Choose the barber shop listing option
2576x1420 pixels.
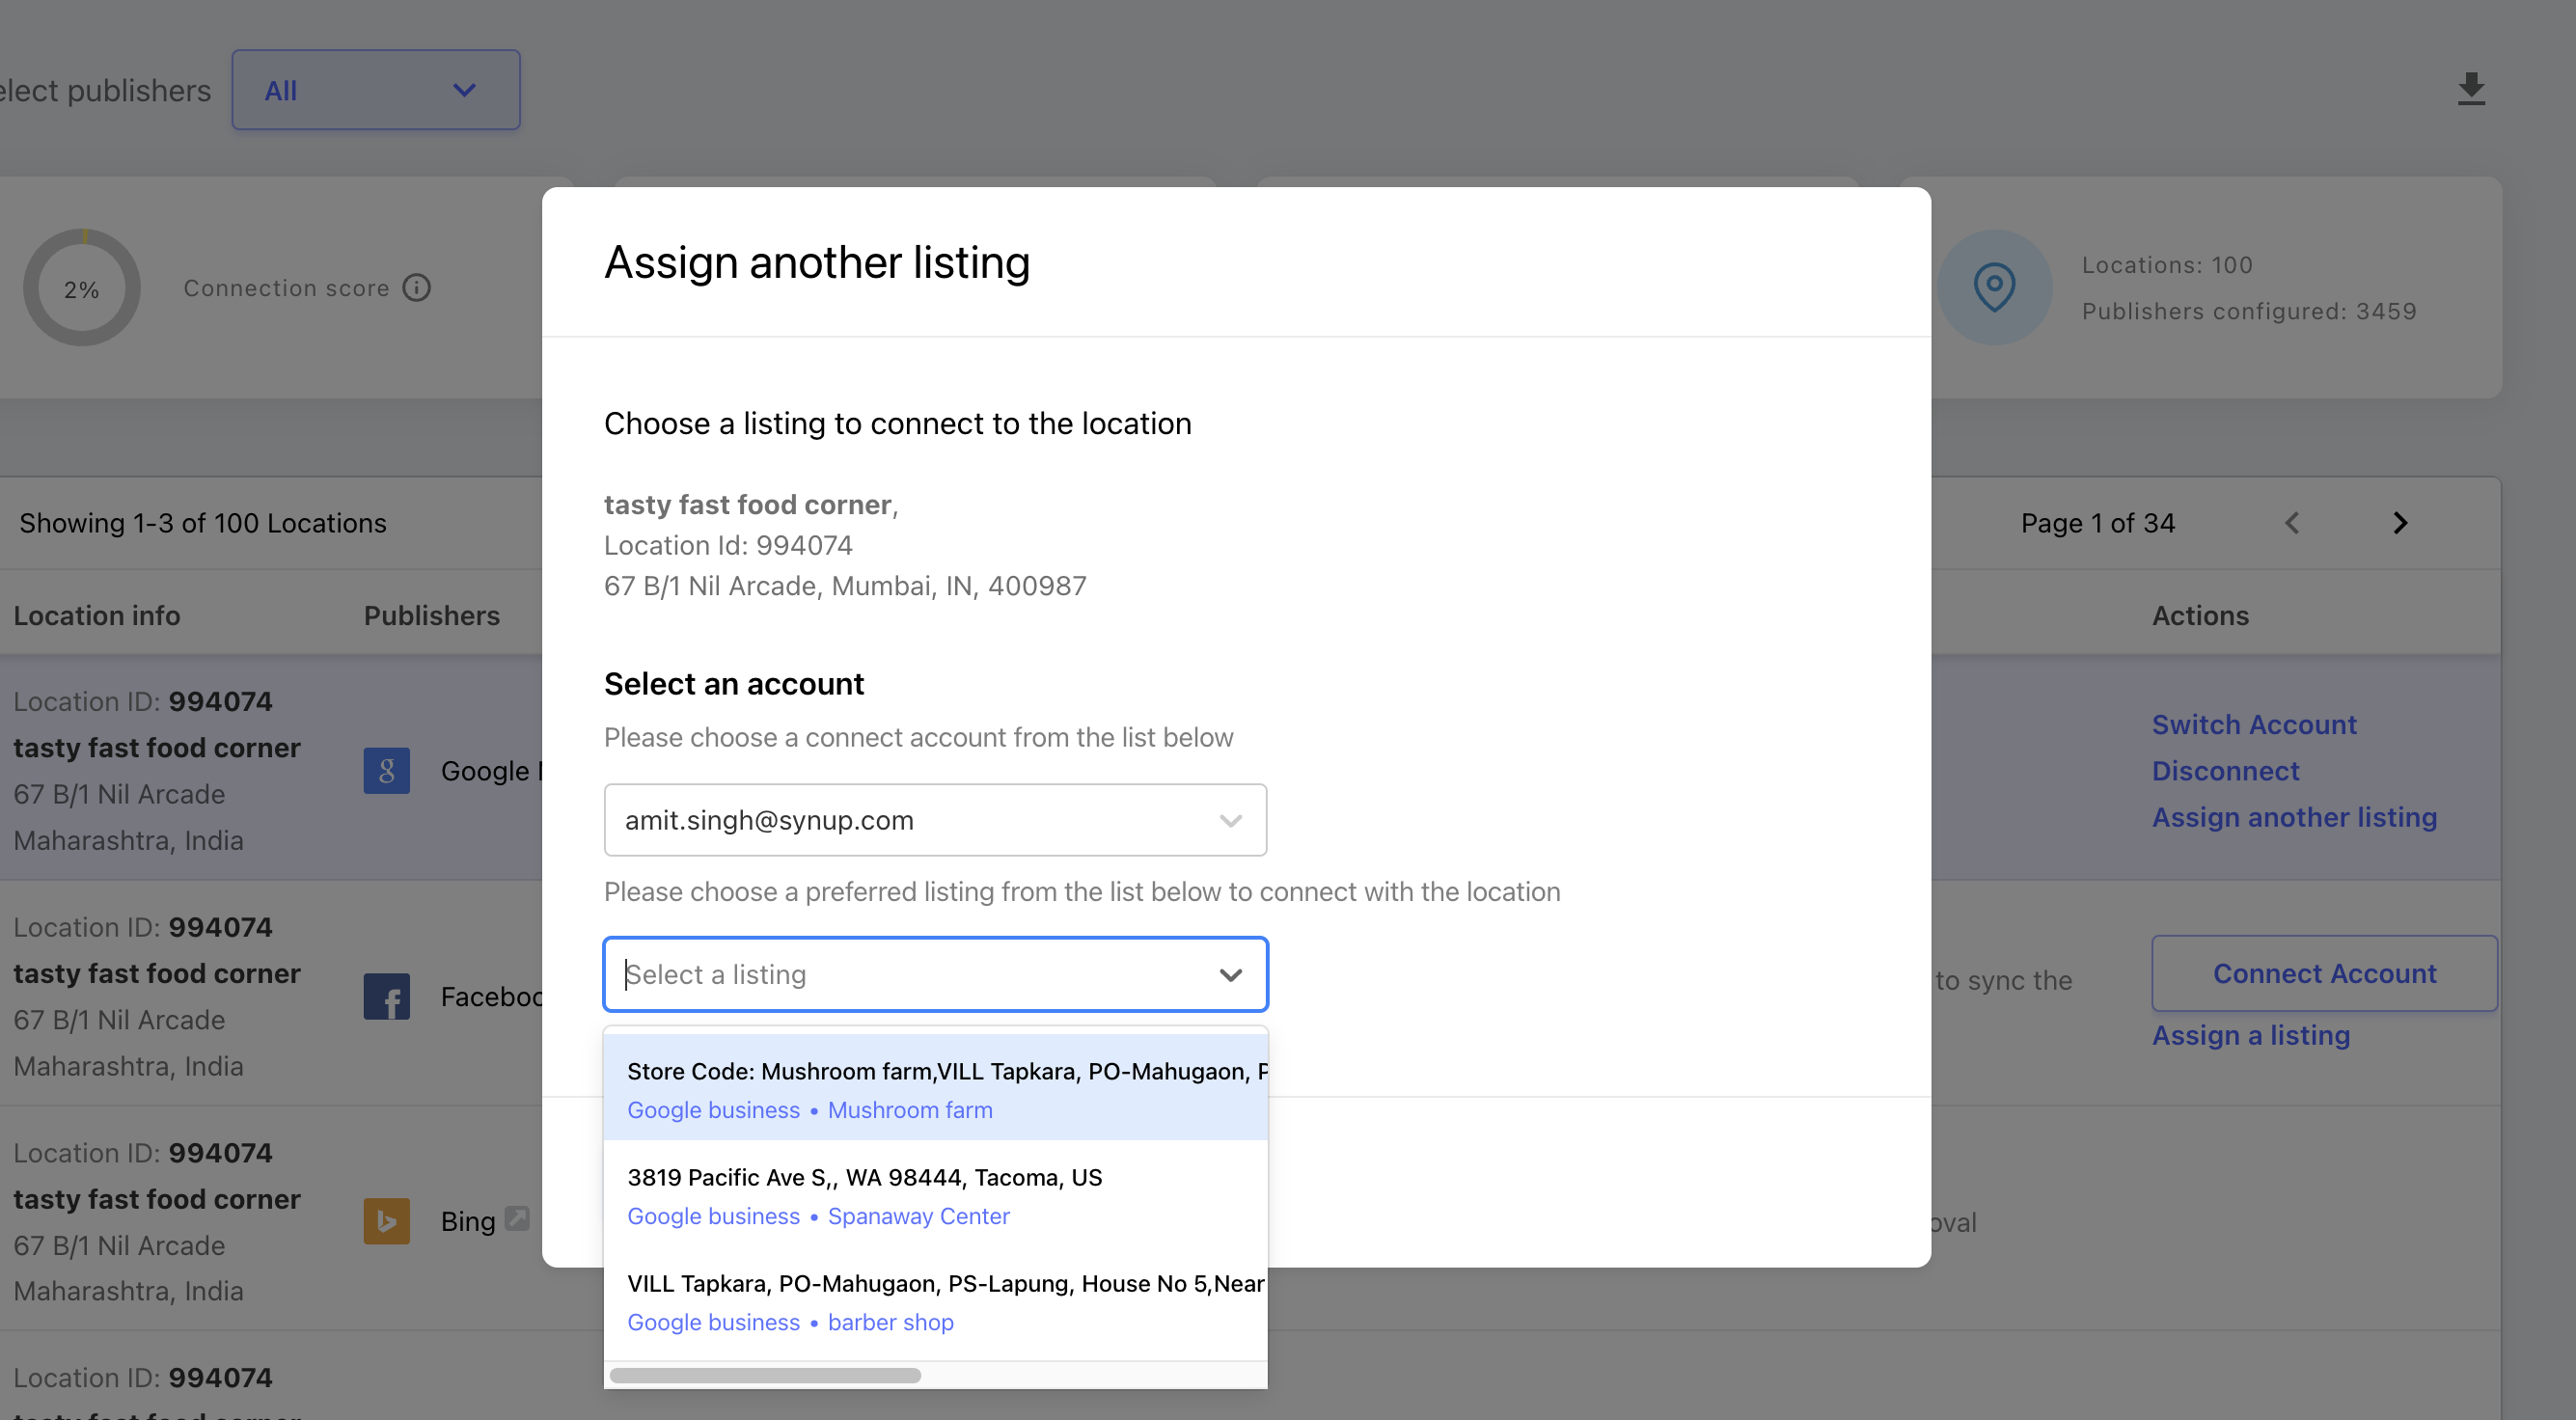coord(935,1302)
